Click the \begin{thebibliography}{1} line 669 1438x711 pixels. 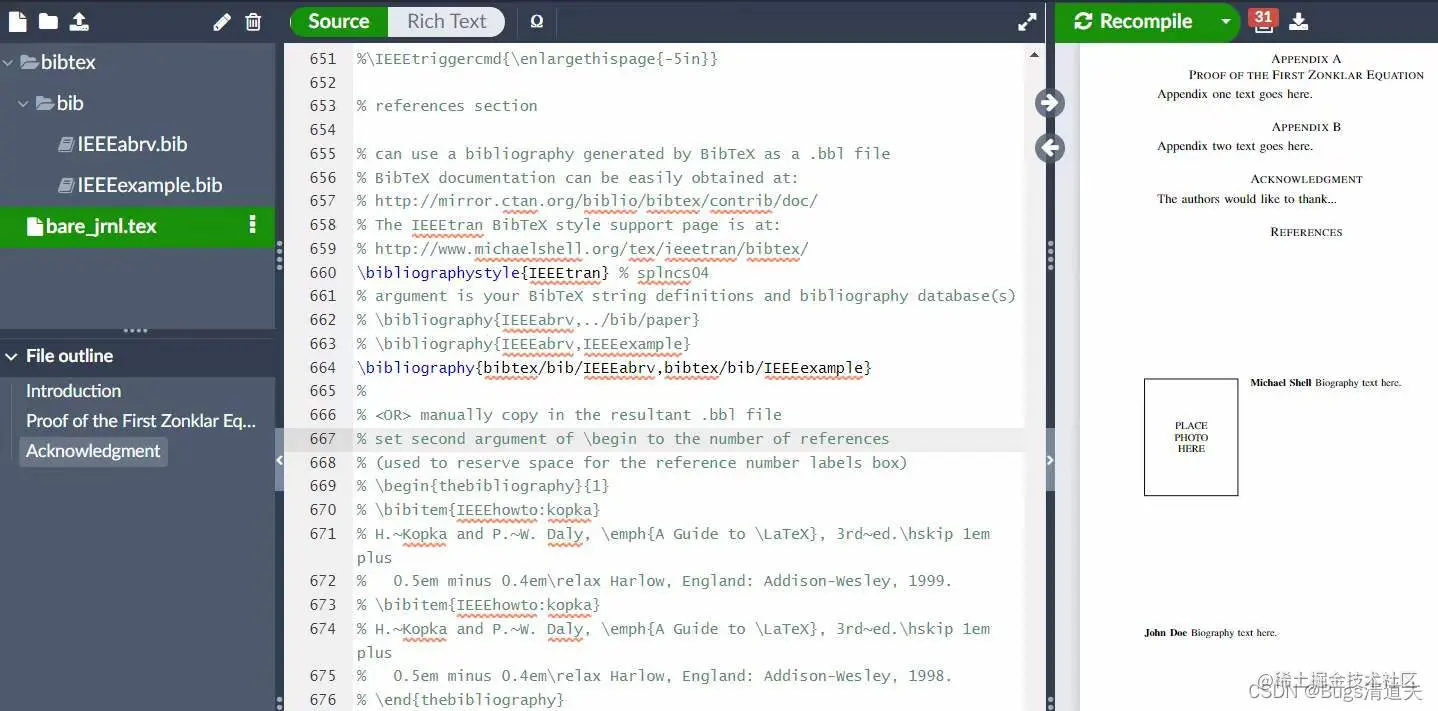(x=483, y=486)
